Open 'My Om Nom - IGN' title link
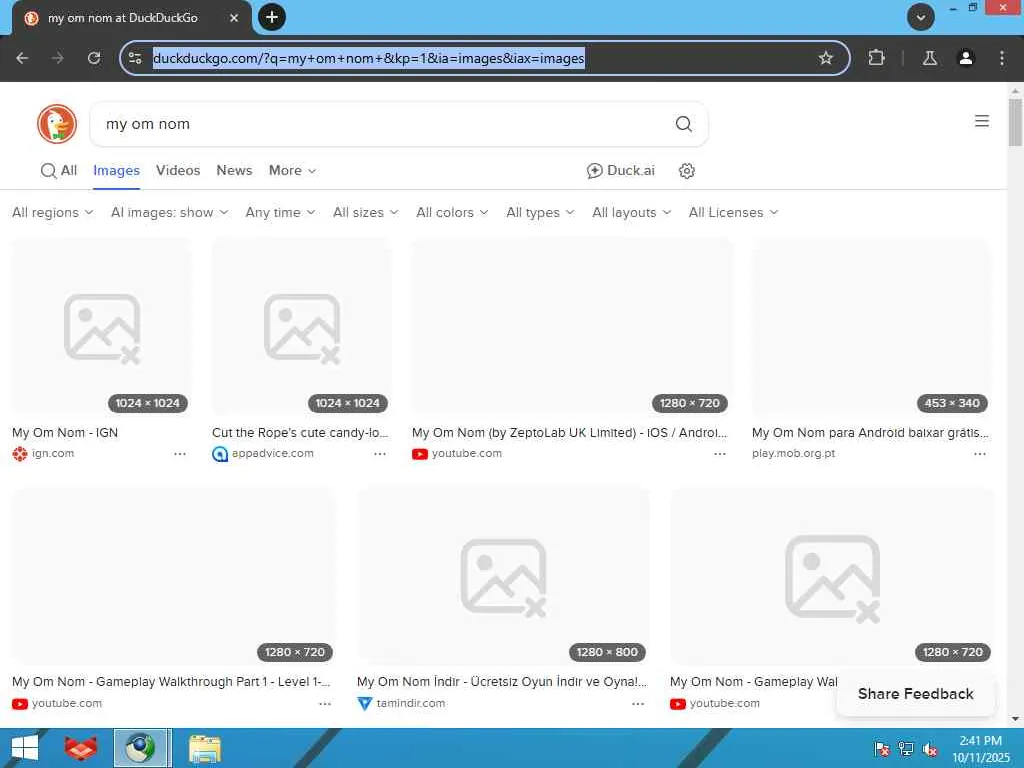This screenshot has height=768, width=1024. 65,432
